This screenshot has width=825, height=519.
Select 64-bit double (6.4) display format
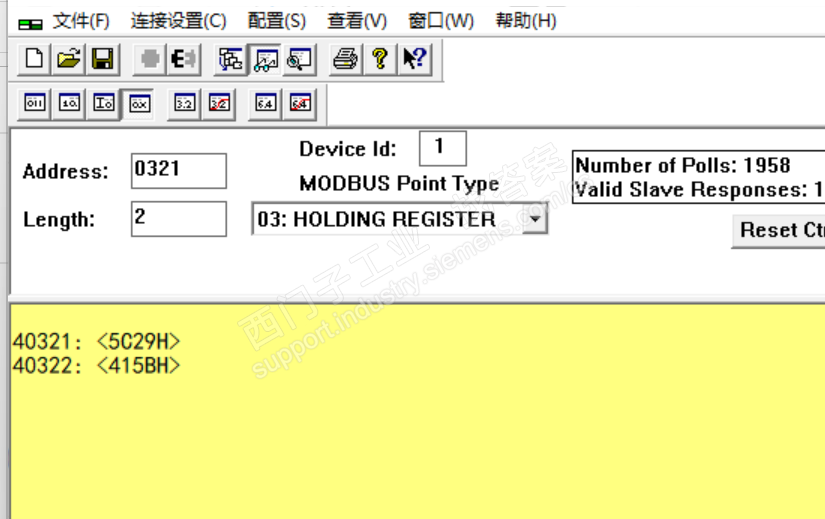click(265, 103)
